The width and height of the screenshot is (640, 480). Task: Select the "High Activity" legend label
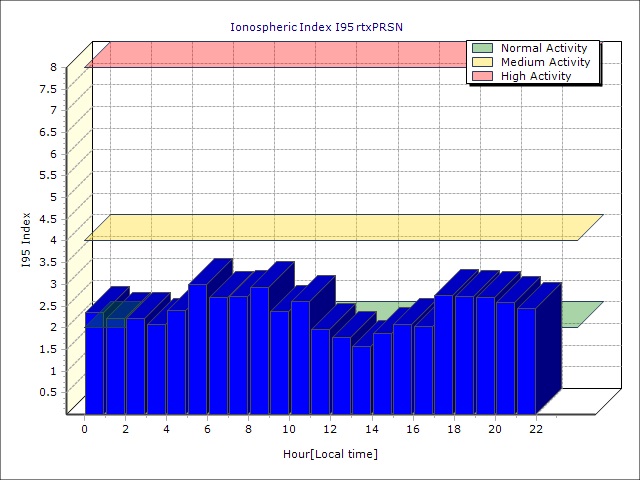point(536,76)
